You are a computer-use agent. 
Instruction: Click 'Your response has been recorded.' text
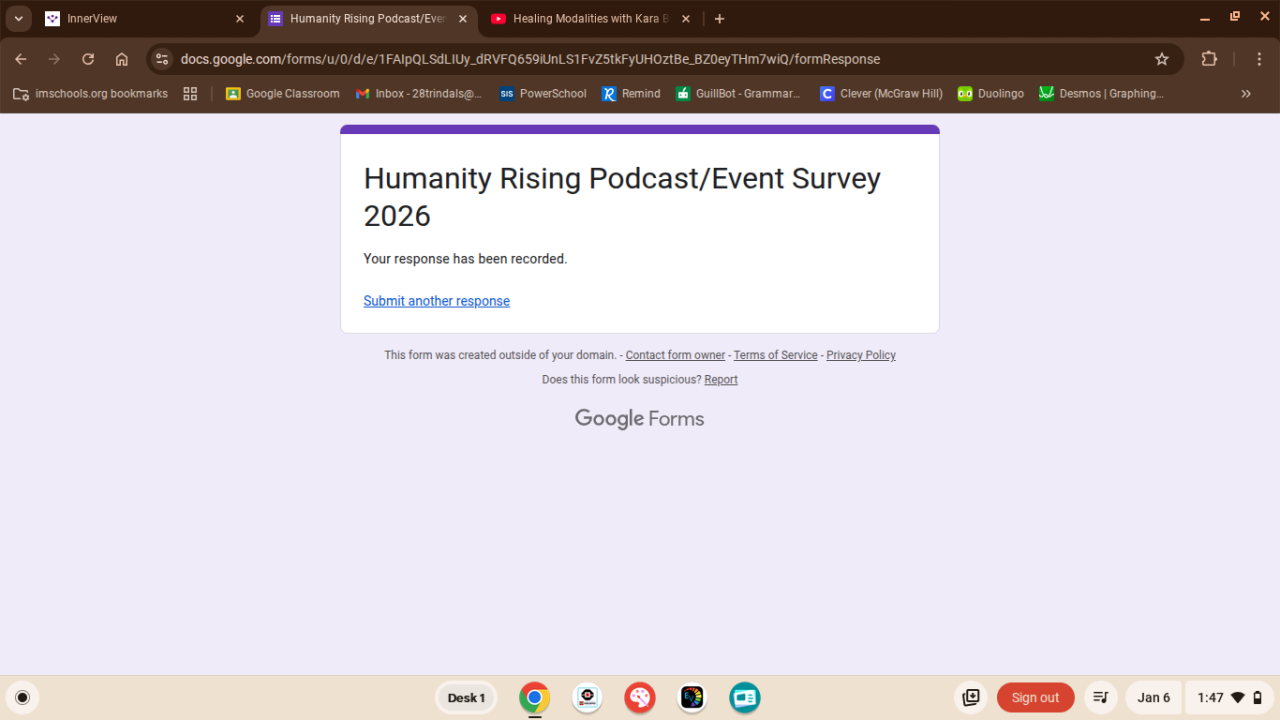[x=465, y=259]
